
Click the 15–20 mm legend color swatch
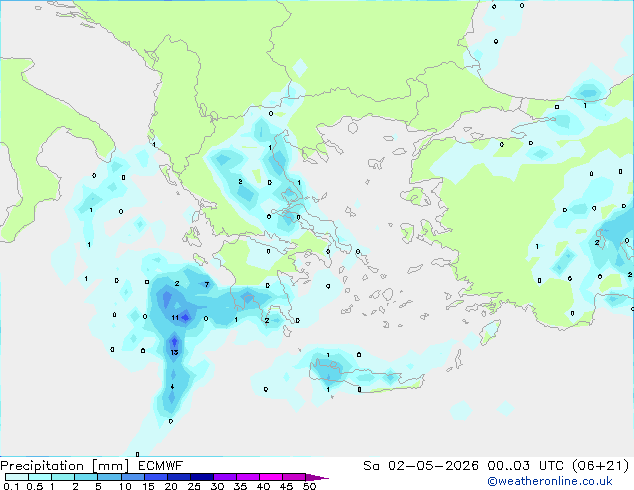coord(155,477)
